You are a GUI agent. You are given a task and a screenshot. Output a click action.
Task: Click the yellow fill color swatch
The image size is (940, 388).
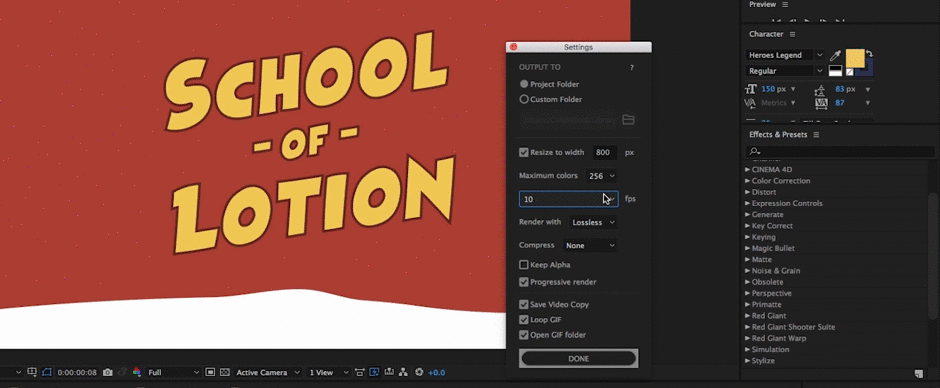(x=855, y=58)
